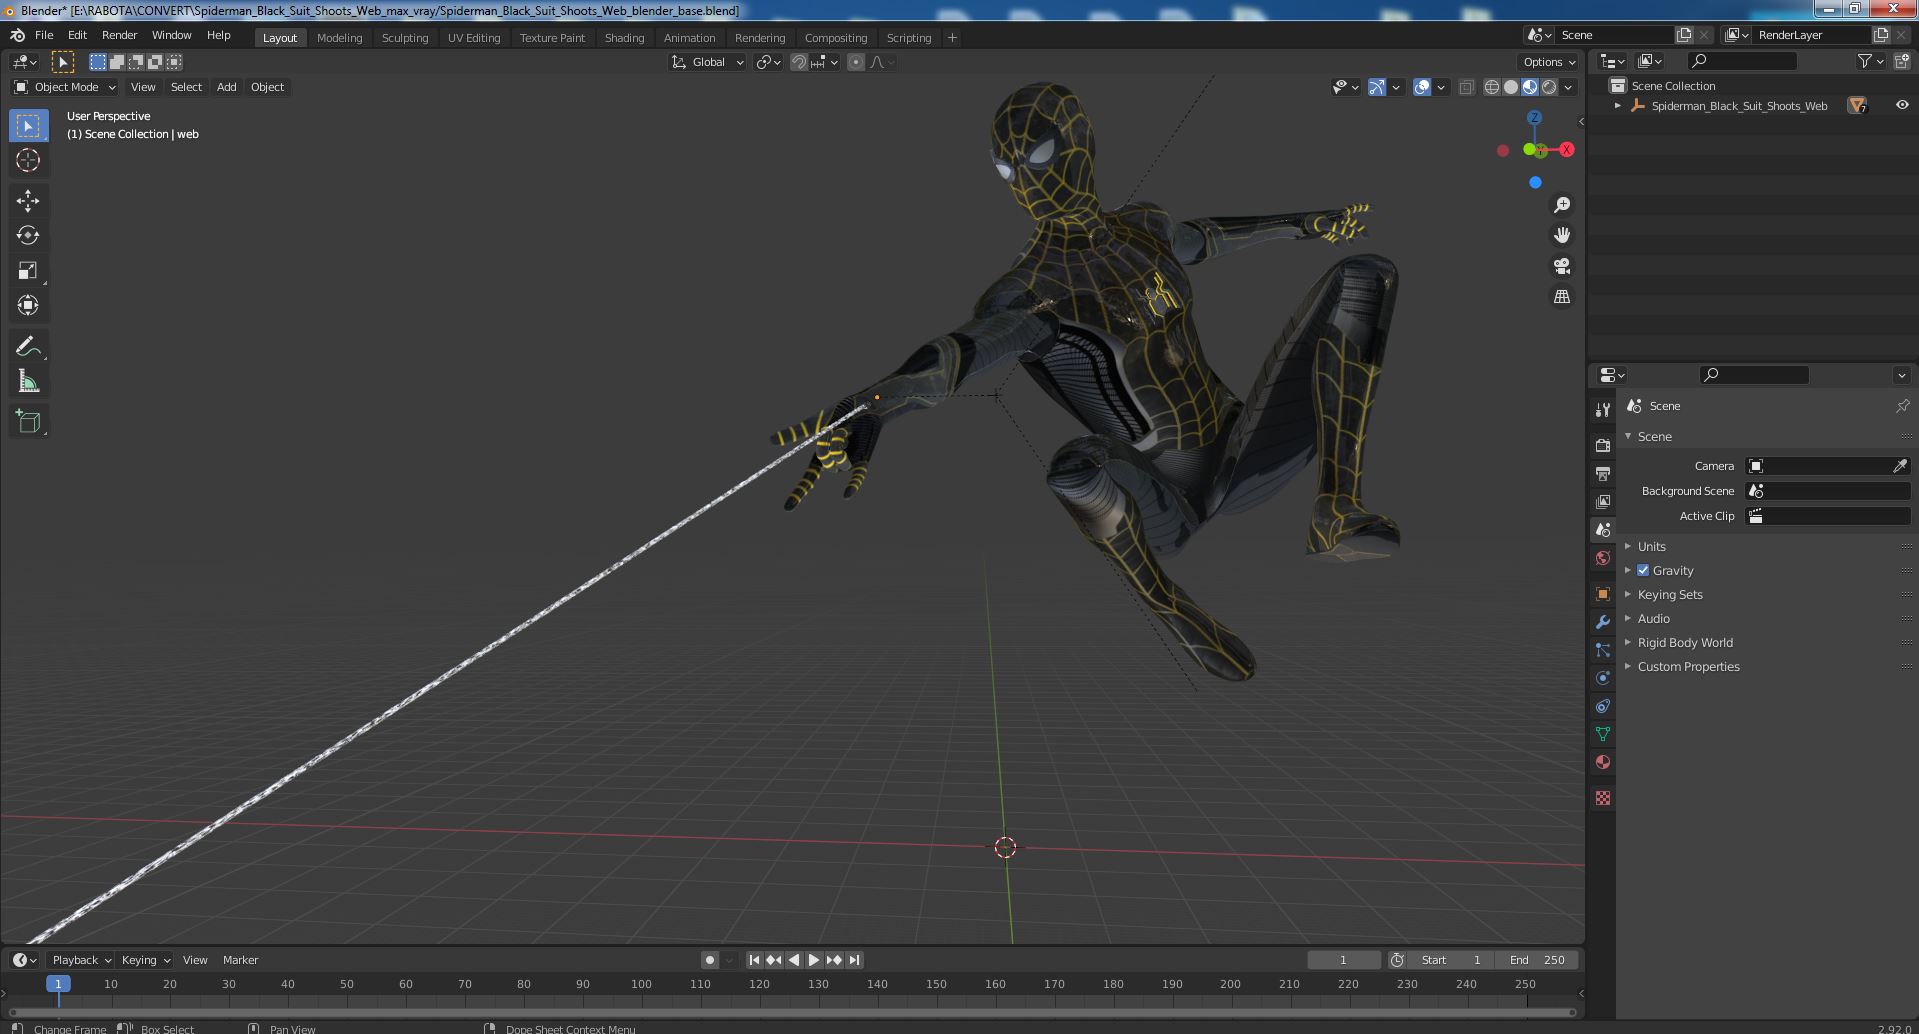Open the Keying dropdown

[145, 960]
